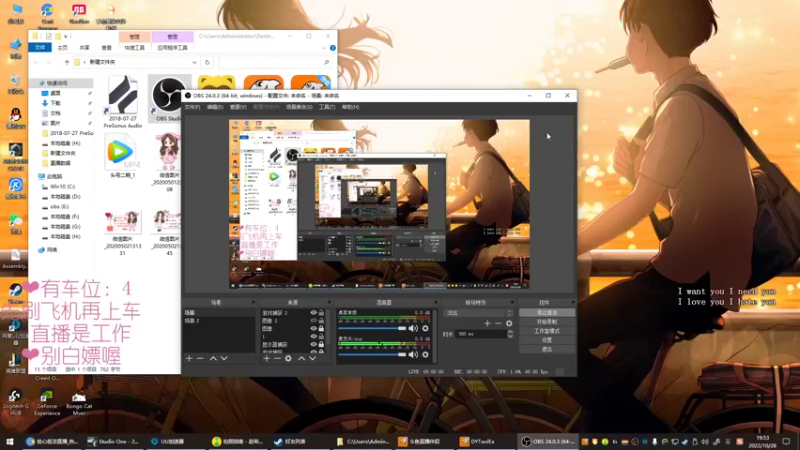This screenshot has width=800, height=450.
Task: Toggle visibility eye of 显示器捕获 source
Action: pyautogui.click(x=313, y=344)
